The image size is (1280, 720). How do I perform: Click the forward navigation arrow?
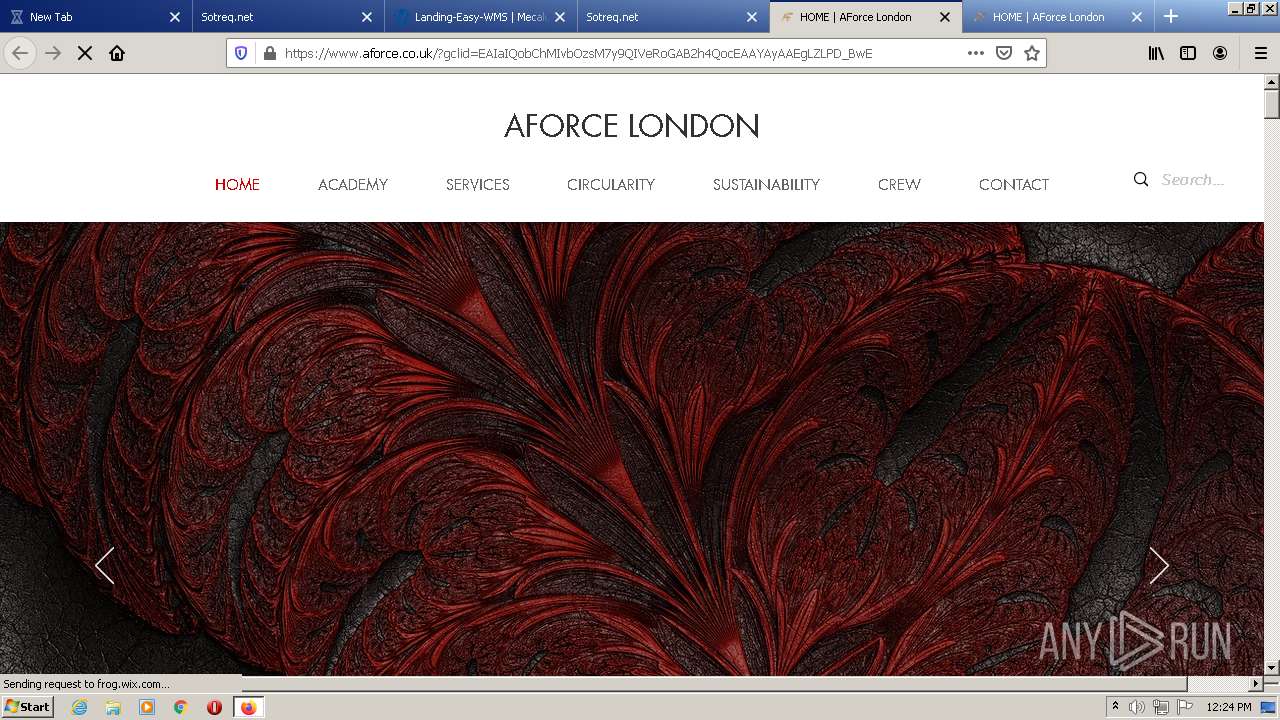pyautogui.click(x=53, y=53)
